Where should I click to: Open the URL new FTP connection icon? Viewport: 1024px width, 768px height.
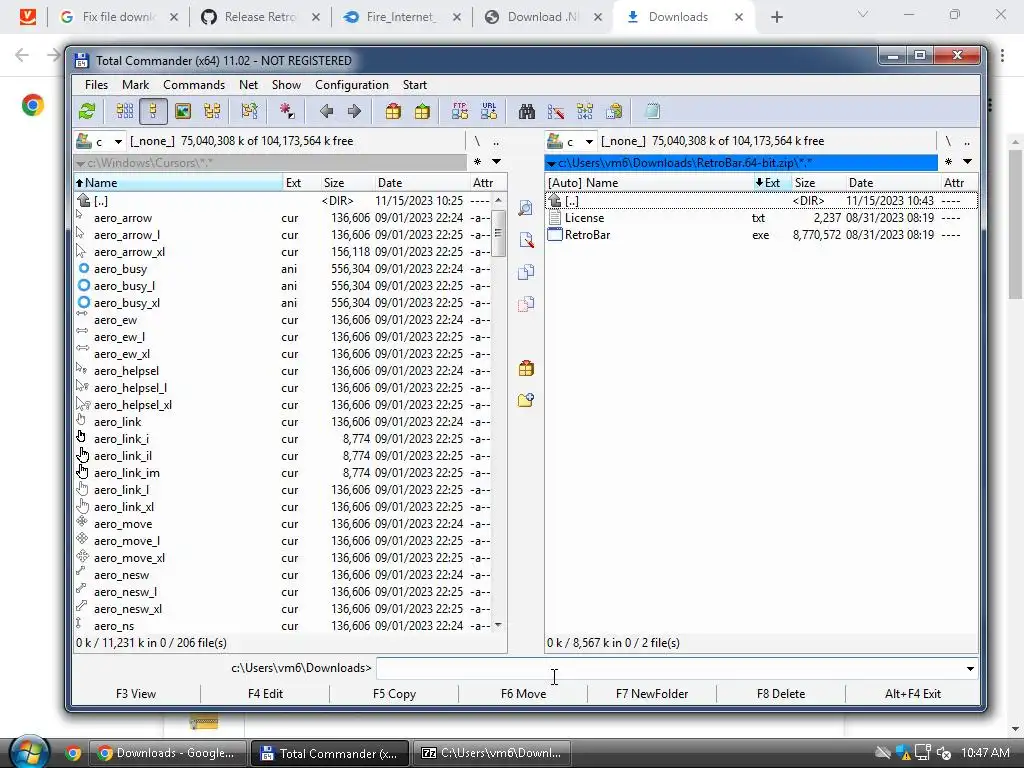pos(489,111)
